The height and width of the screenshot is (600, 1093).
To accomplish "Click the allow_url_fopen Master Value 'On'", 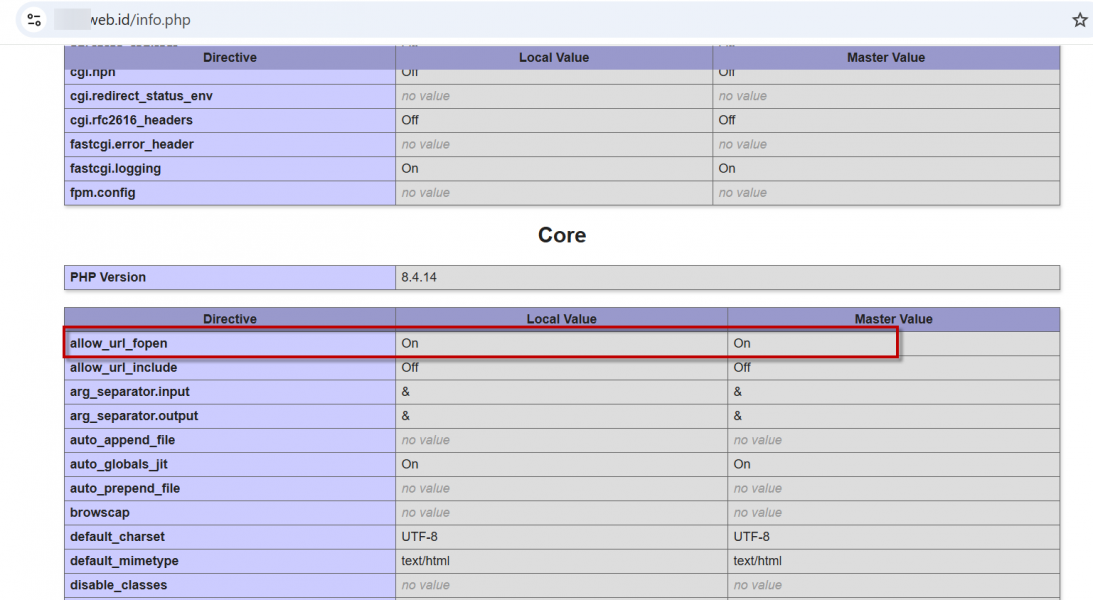I will (x=742, y=343).
